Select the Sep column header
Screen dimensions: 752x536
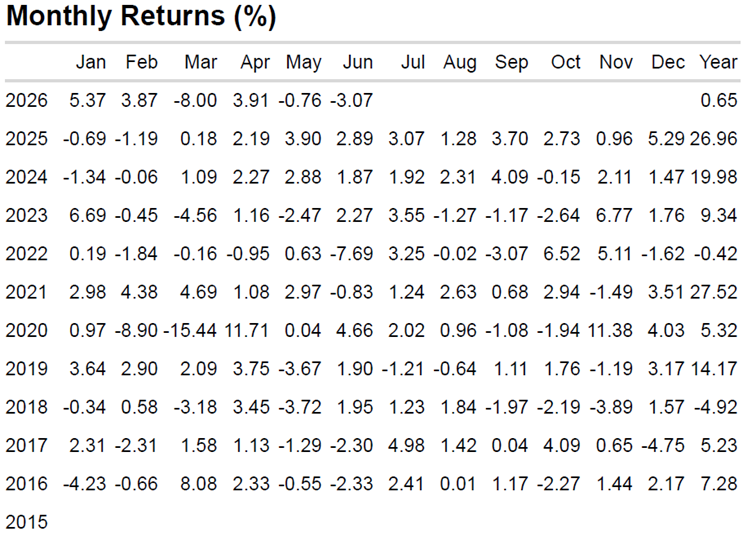[511, 62]
